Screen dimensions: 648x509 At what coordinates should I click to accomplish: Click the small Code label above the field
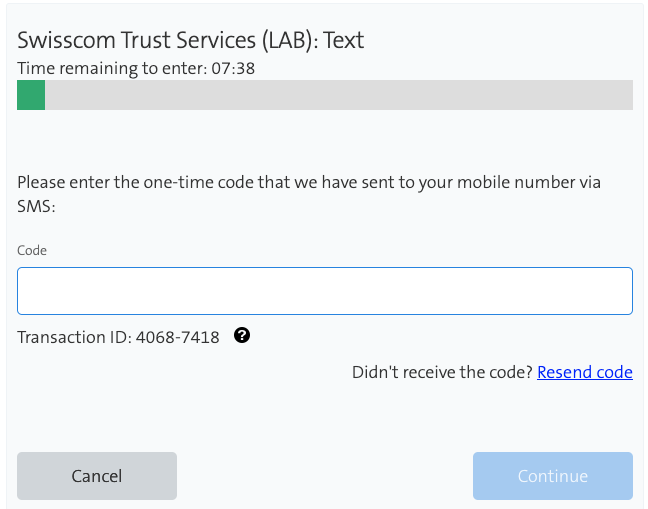pos(32,250)
